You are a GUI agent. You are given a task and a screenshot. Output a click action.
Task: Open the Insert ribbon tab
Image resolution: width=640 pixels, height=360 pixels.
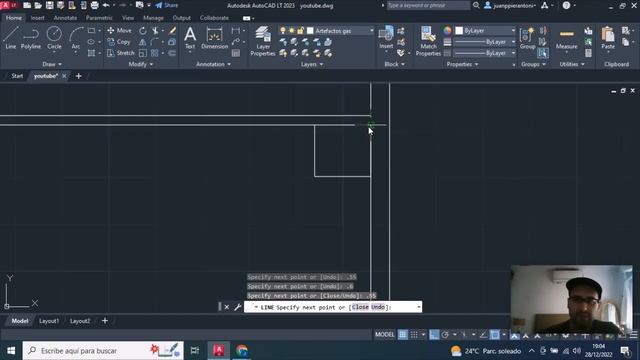[38, 18]
